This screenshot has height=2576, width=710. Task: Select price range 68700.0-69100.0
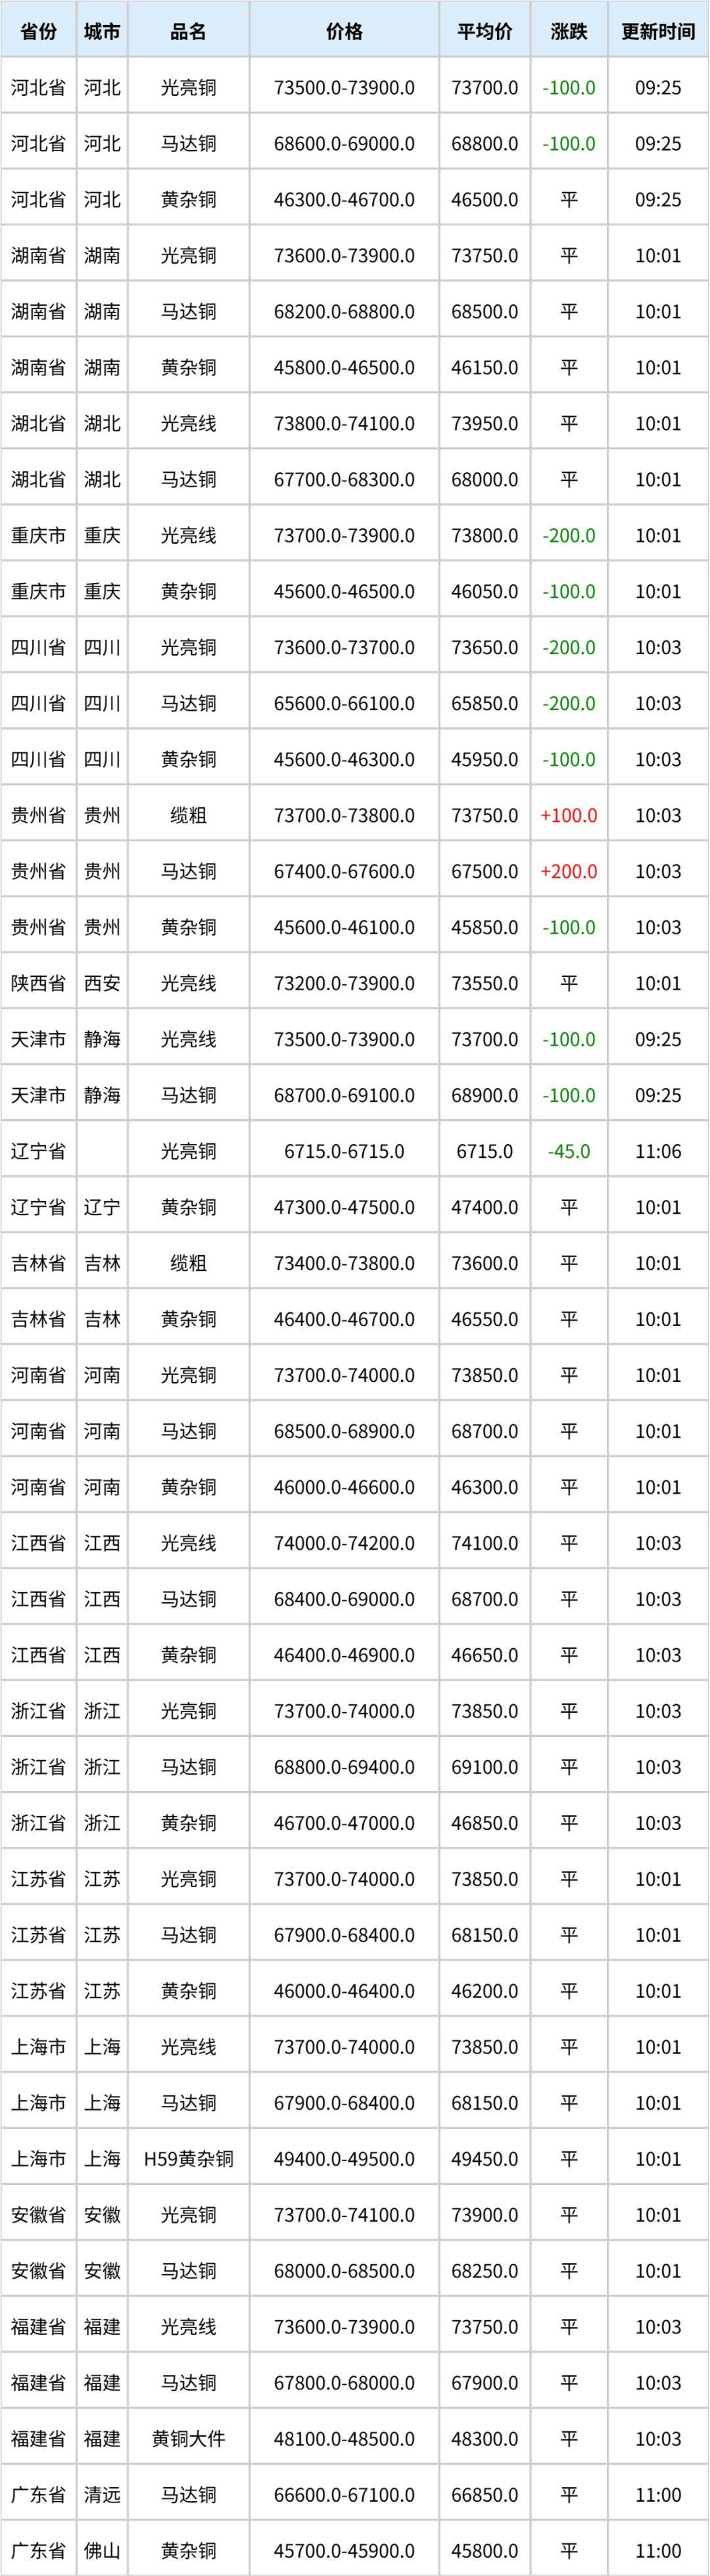344,1096
